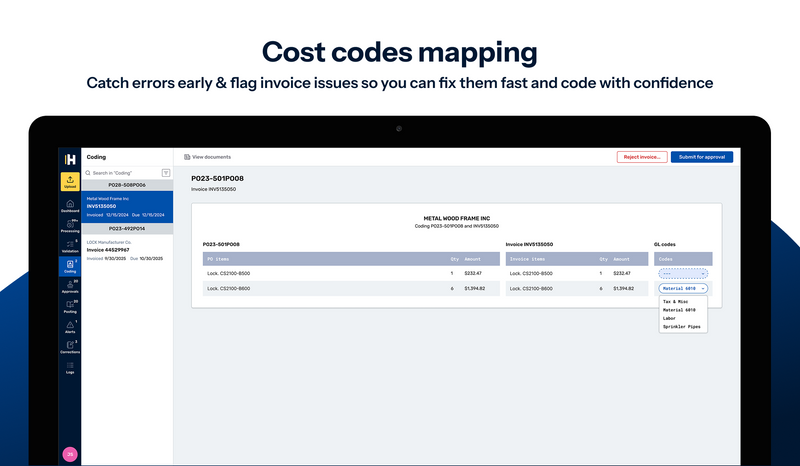The width and height of the screenshot is (800, 466).
Task: Open the Validation section
Action: [70, 247]
